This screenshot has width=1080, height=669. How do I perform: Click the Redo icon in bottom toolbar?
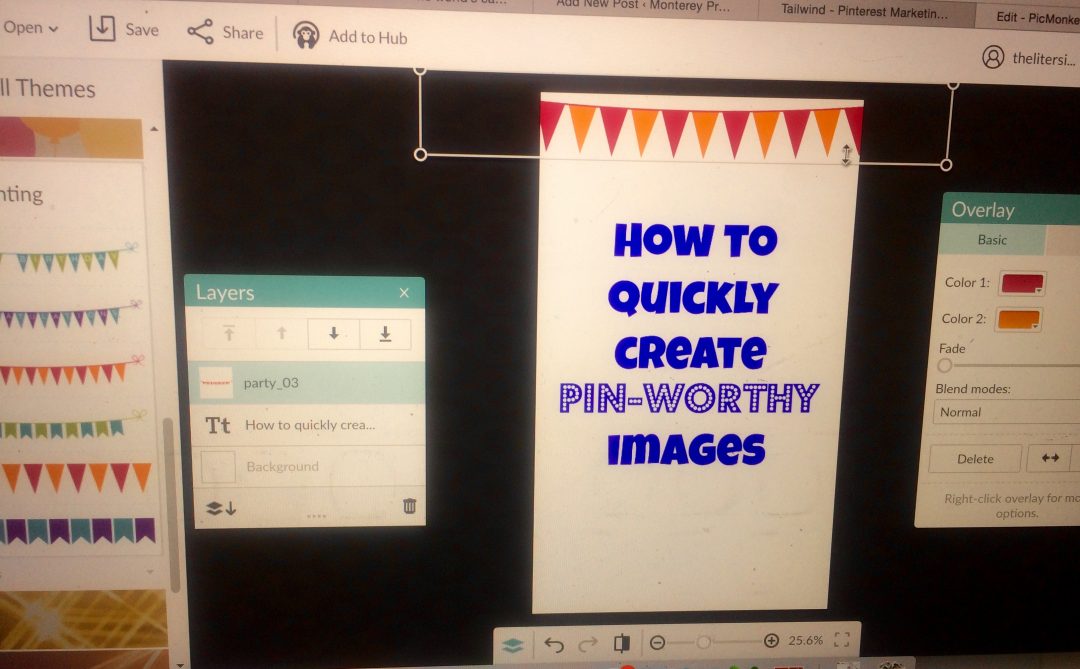coord(587,643)
